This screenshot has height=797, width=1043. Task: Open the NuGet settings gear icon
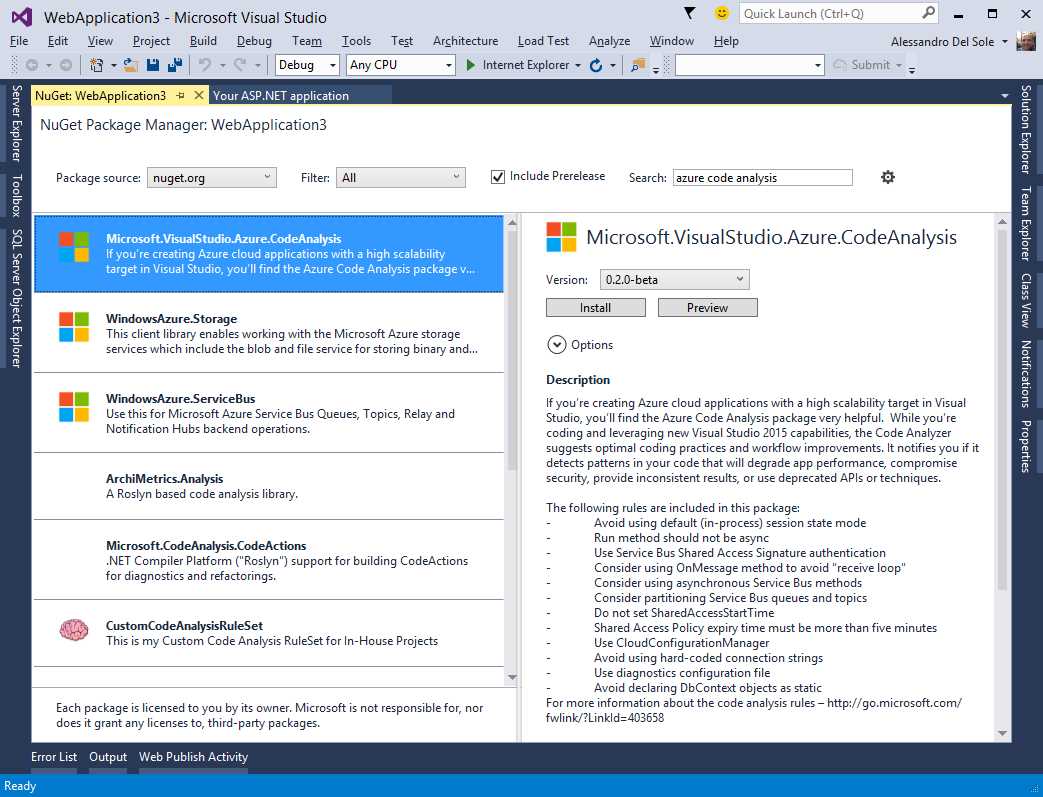888,176
